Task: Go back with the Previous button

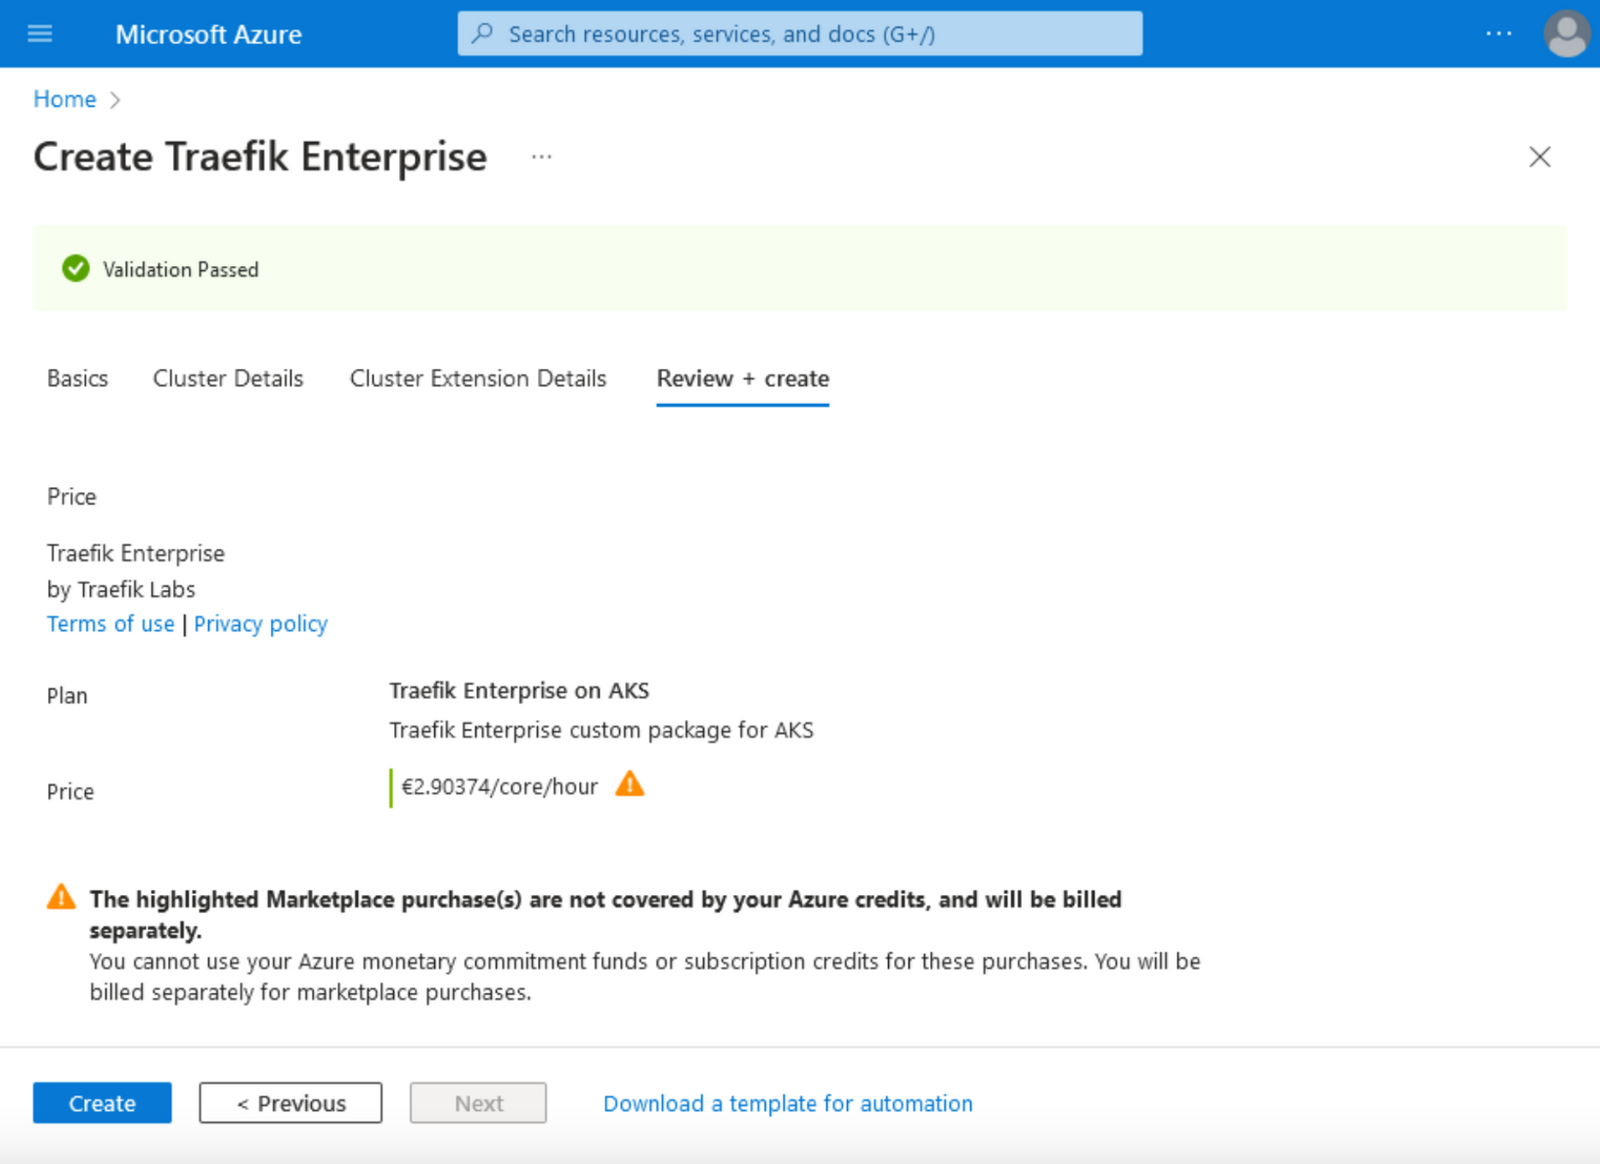Action: (x=290, y=1103)
